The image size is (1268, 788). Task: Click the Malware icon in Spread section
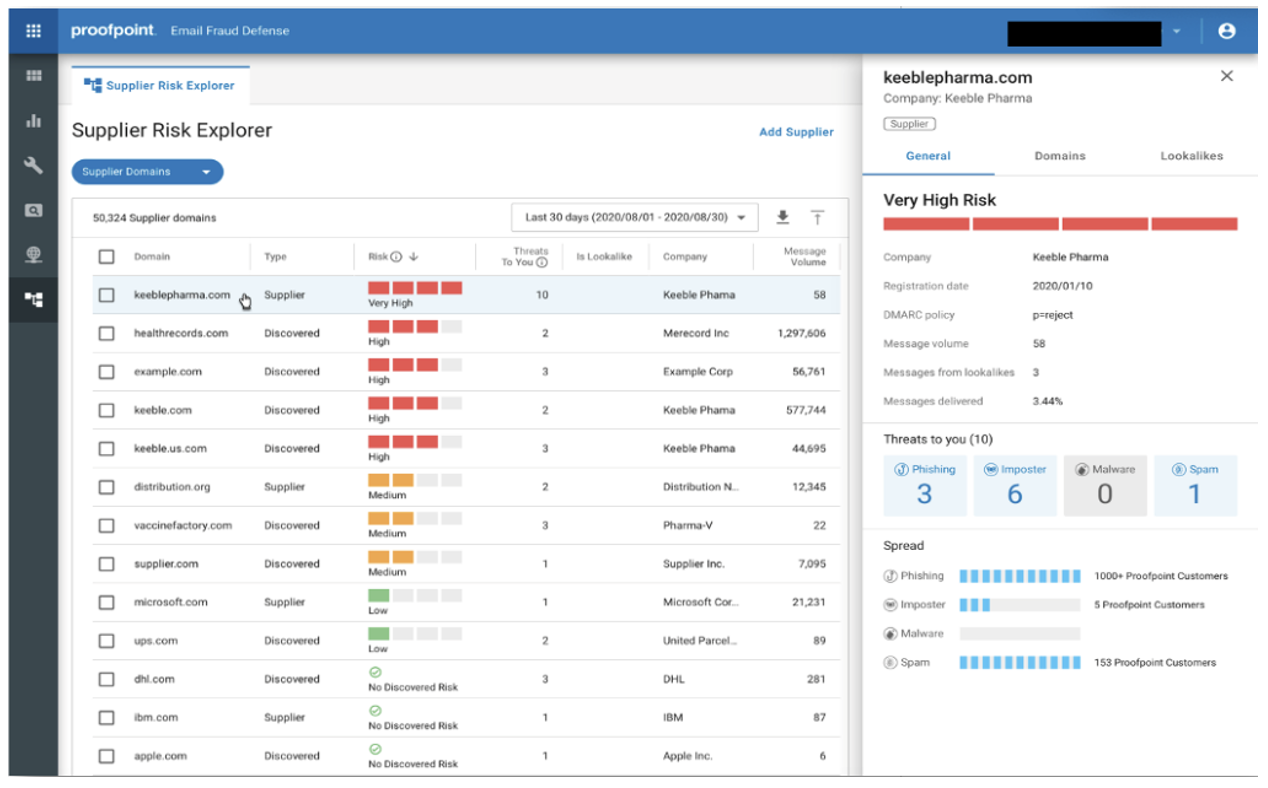click(890, 634)
